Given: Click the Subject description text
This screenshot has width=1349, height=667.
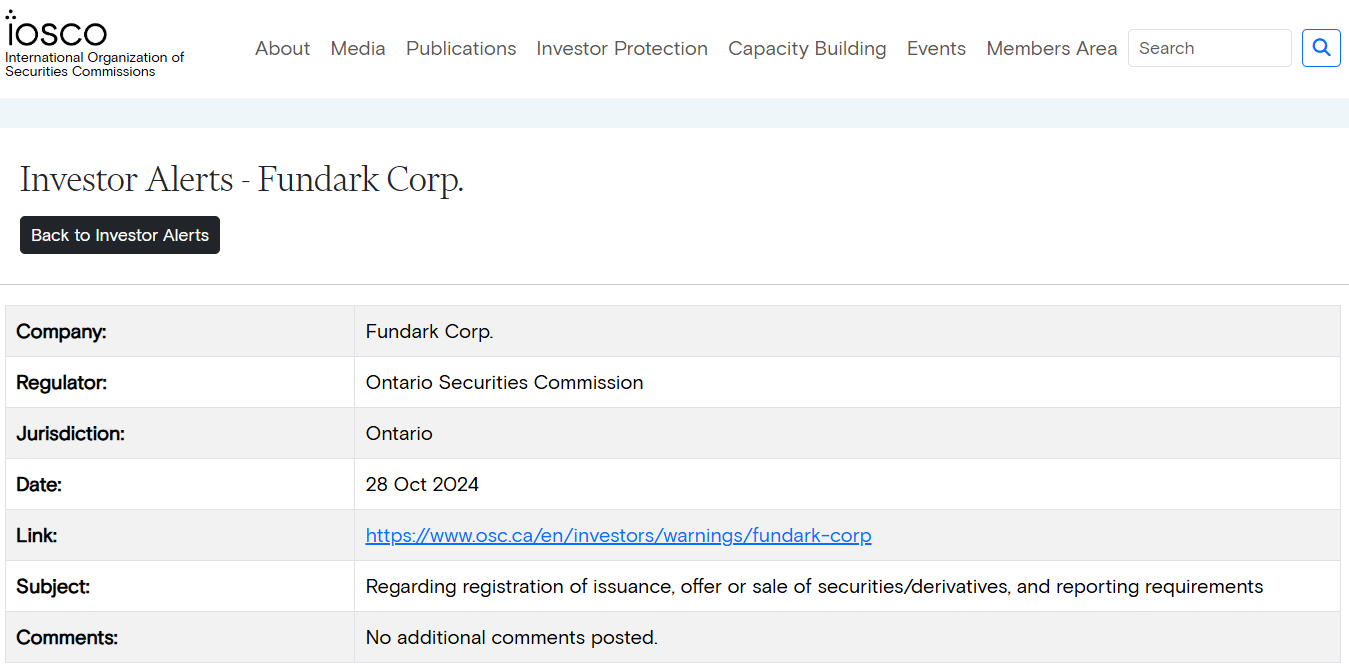Looking at the screenshot, I should pyautogui.click(x=814, y=587).
